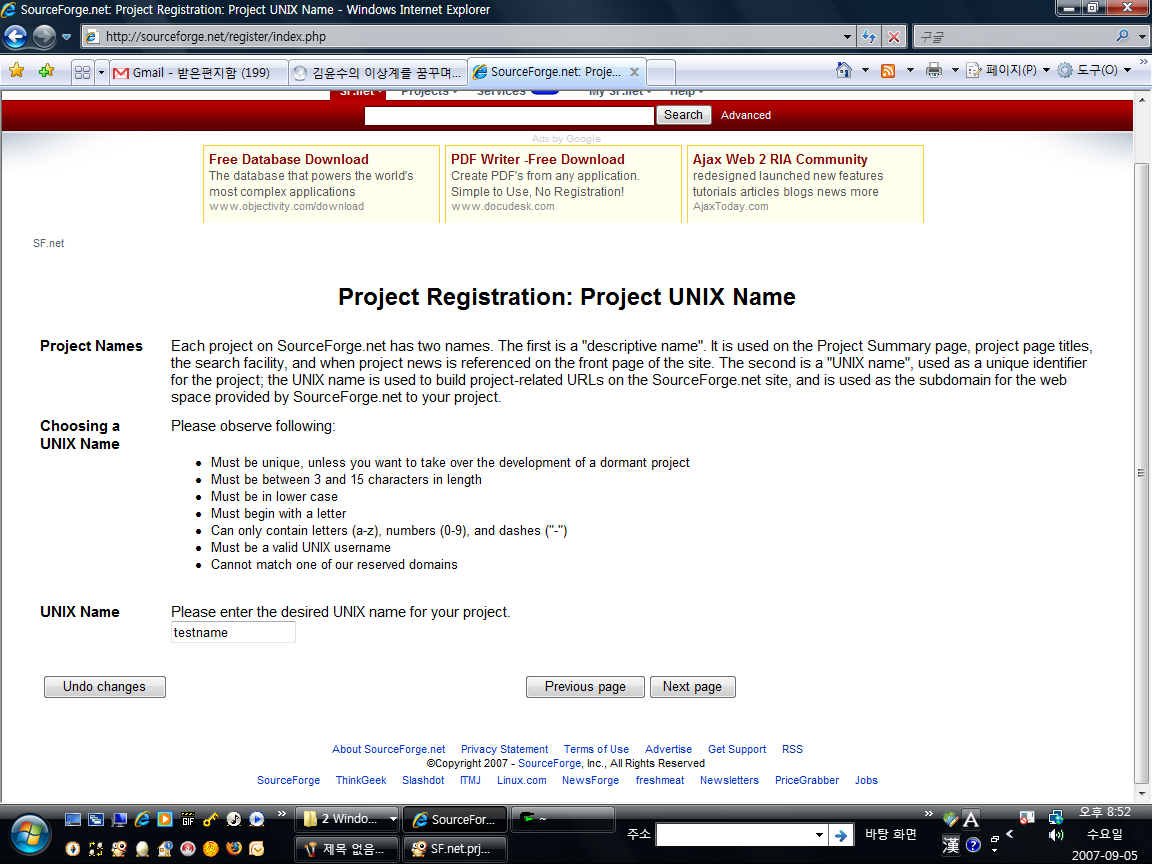Click the page vertical scrollbar thumb
The width and height of the screenshot is (1152, 864).
tap(1141, 473)
